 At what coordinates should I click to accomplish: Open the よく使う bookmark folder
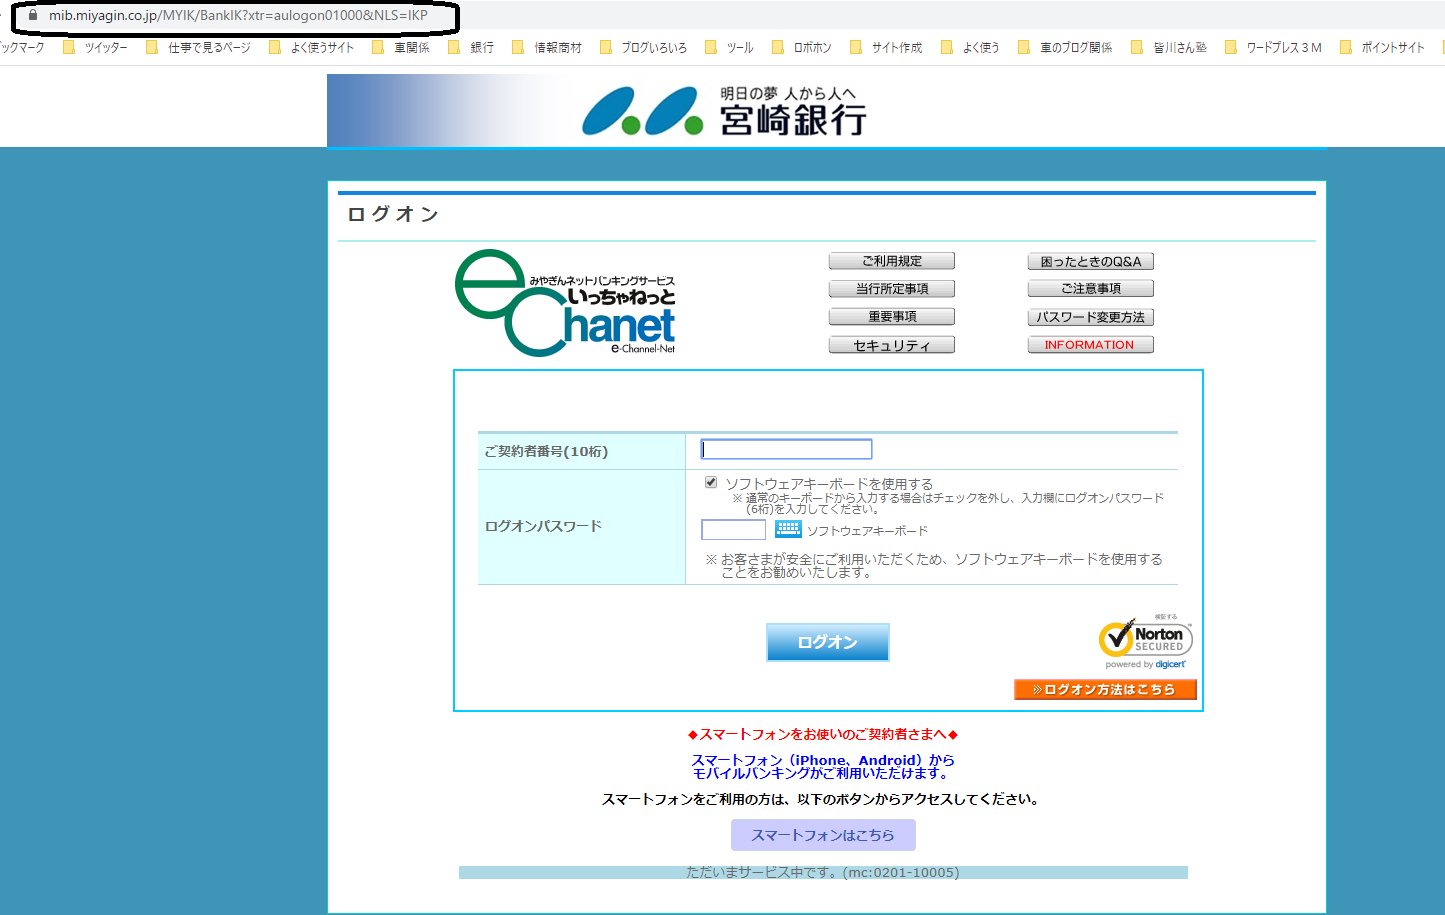coord(970,47)
